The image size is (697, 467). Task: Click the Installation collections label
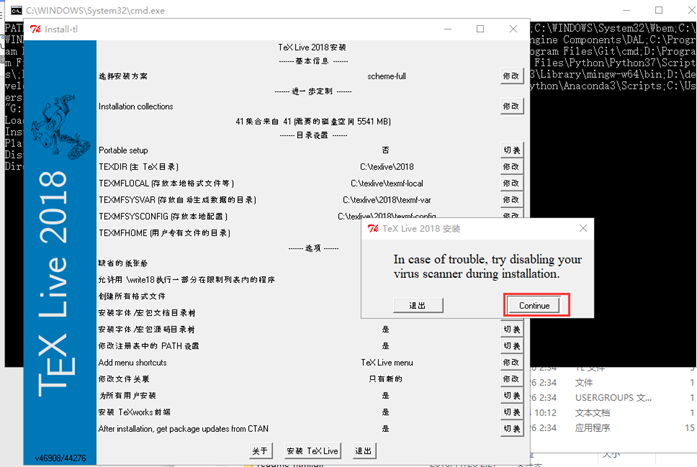click(x=136, y=106)
